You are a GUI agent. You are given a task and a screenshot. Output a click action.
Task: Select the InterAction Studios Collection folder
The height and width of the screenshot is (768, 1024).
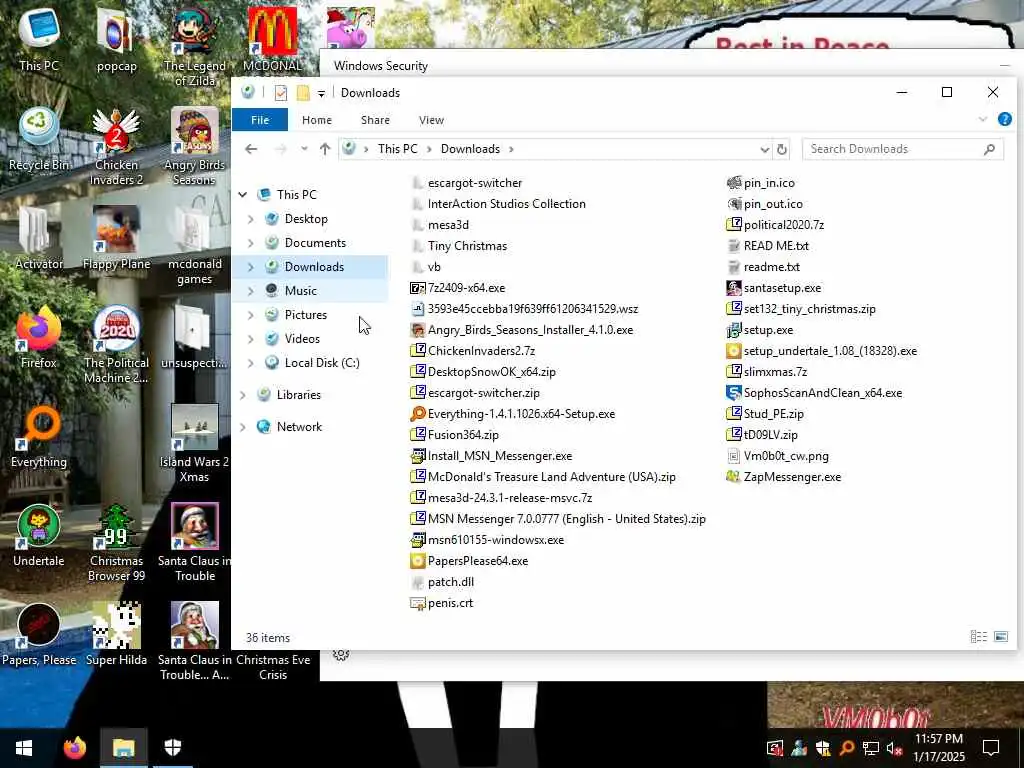[x=499, y=204]
